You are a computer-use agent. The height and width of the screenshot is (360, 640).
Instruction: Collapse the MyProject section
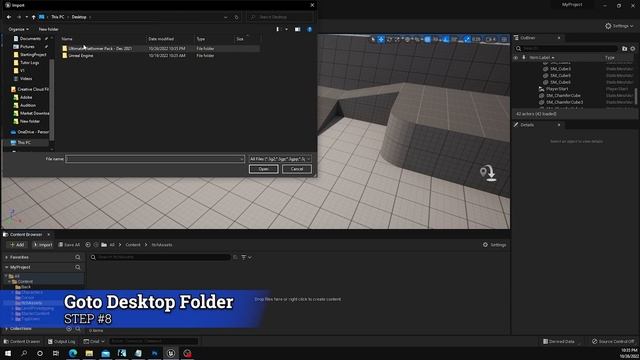[7, 267]
